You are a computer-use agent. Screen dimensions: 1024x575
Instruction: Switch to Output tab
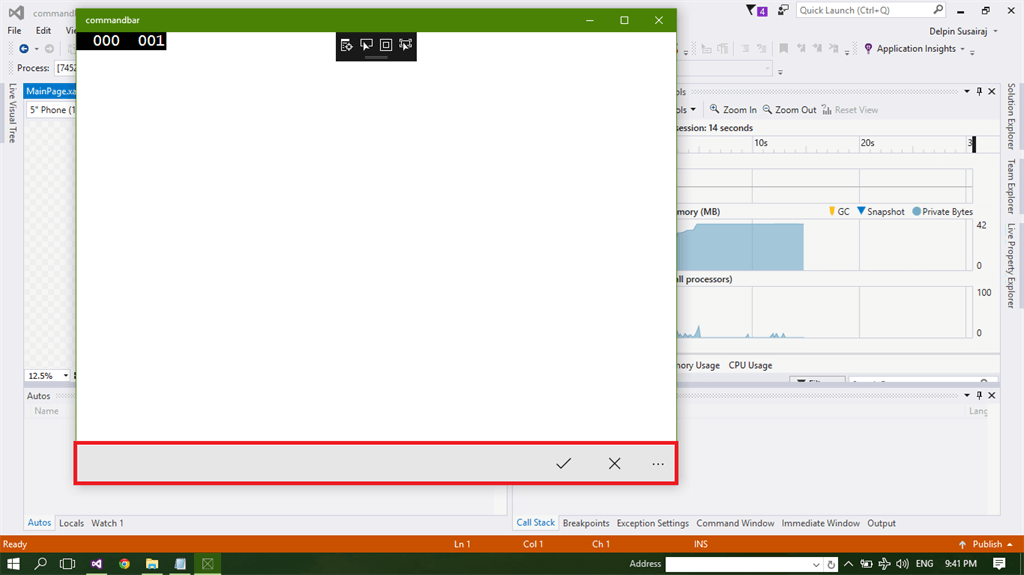coord(881,523)
